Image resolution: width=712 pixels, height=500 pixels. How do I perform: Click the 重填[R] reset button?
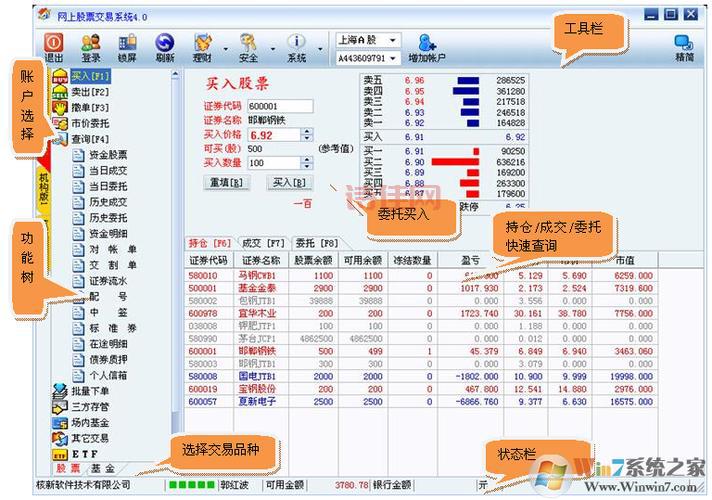(226, 183)
